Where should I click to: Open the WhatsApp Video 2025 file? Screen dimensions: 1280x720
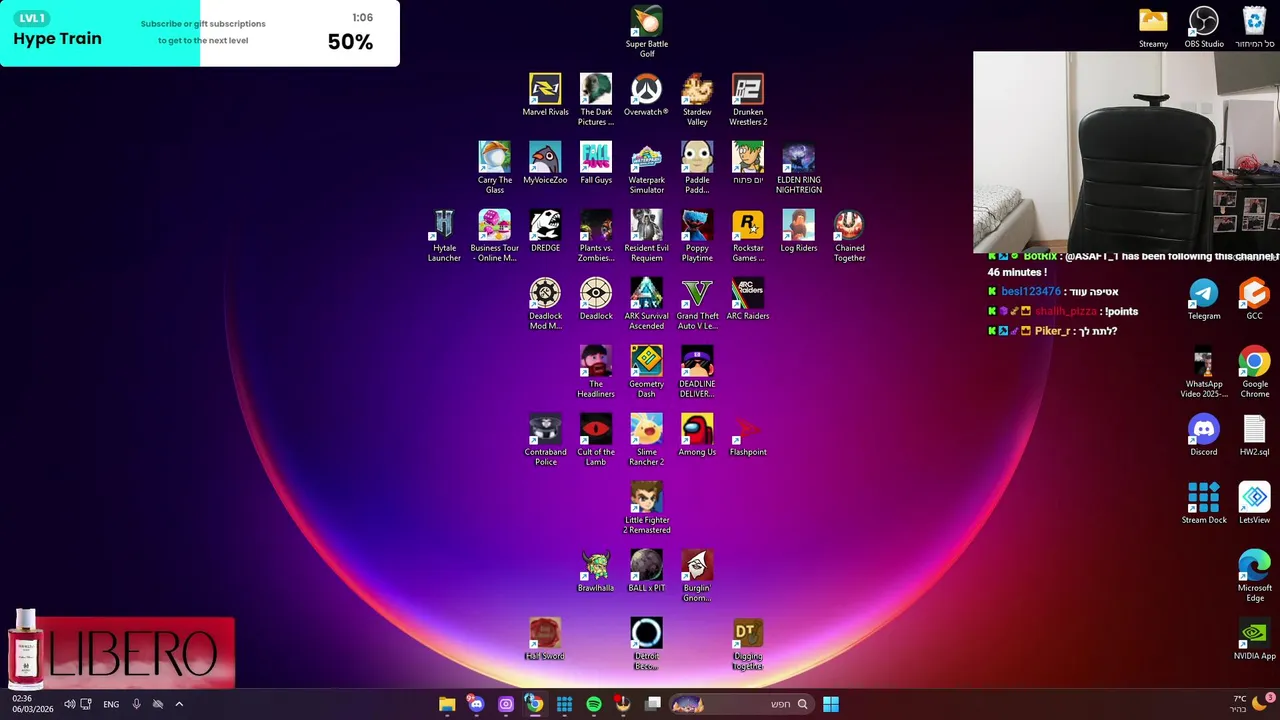point(1204,371)
